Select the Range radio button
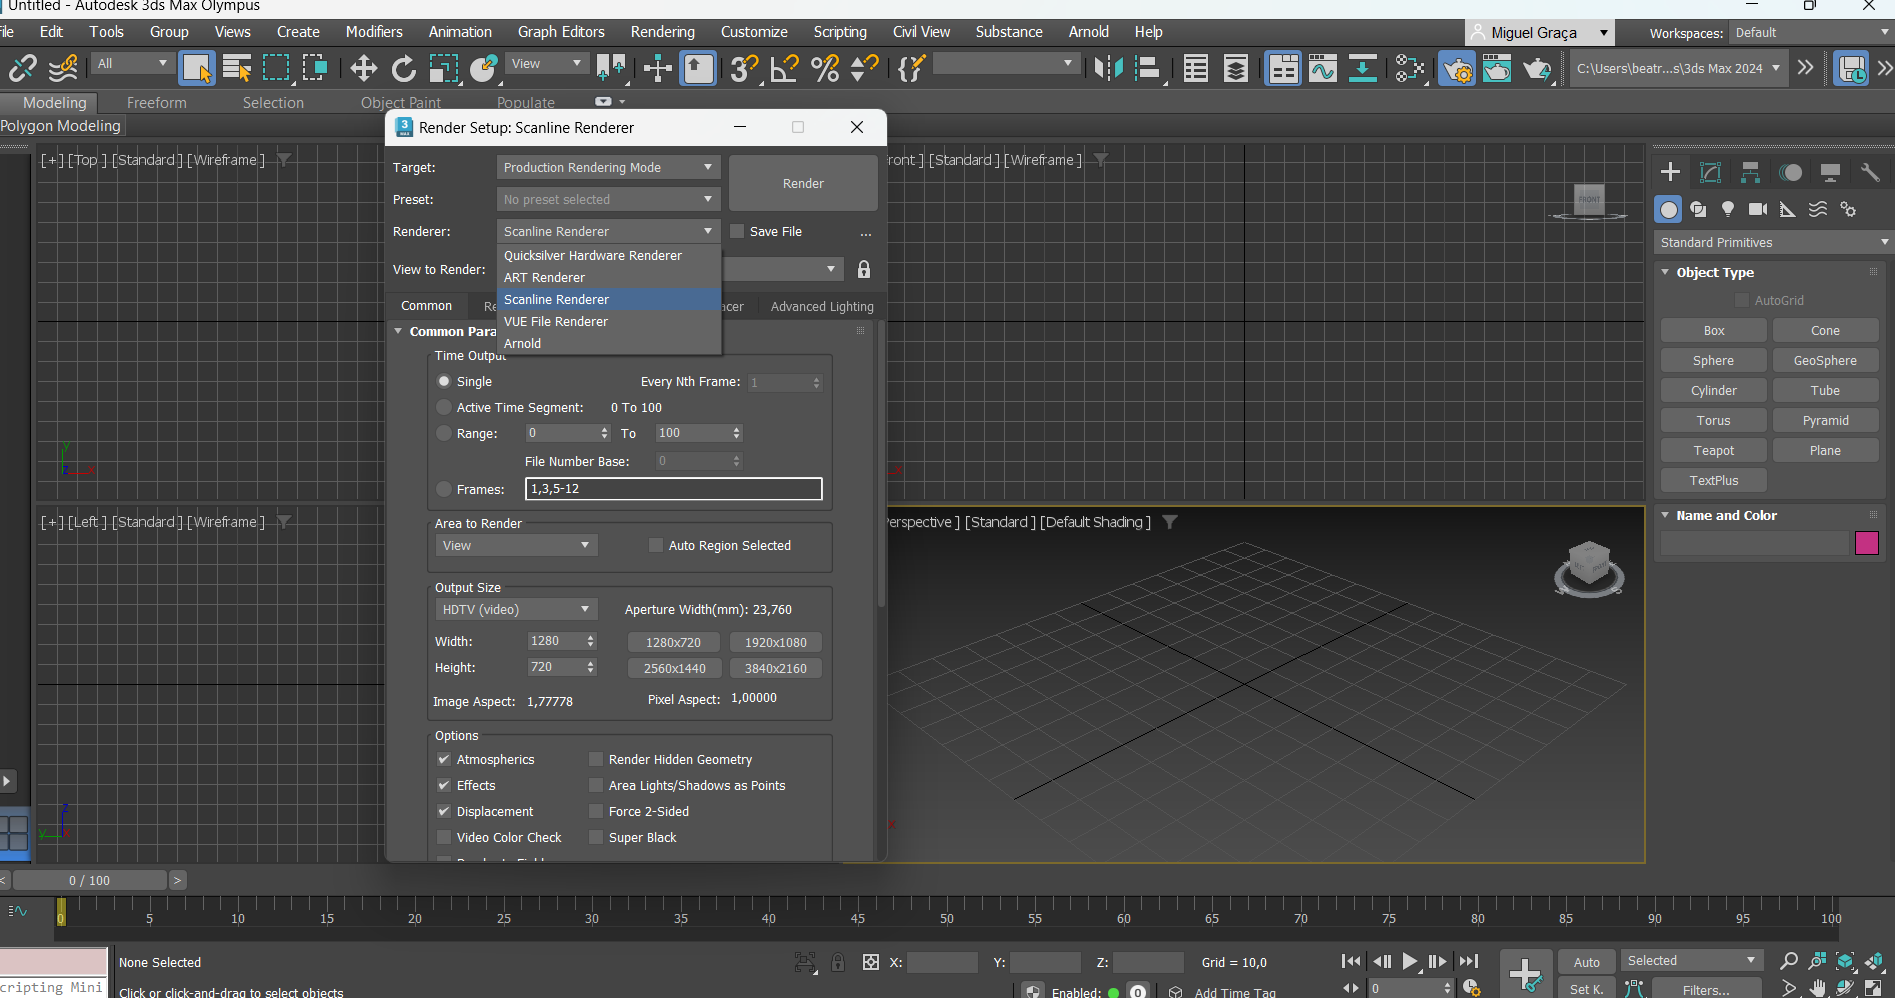The width and height of the screenshot is (1895, 998). 444,433
